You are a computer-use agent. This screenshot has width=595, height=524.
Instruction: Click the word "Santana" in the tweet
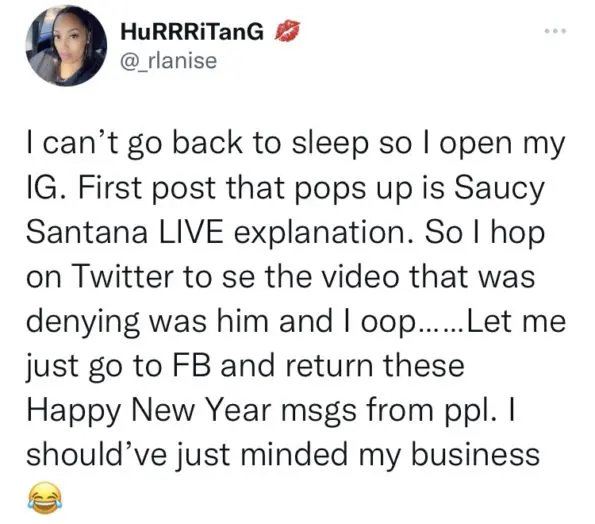[x=87, y=232]
